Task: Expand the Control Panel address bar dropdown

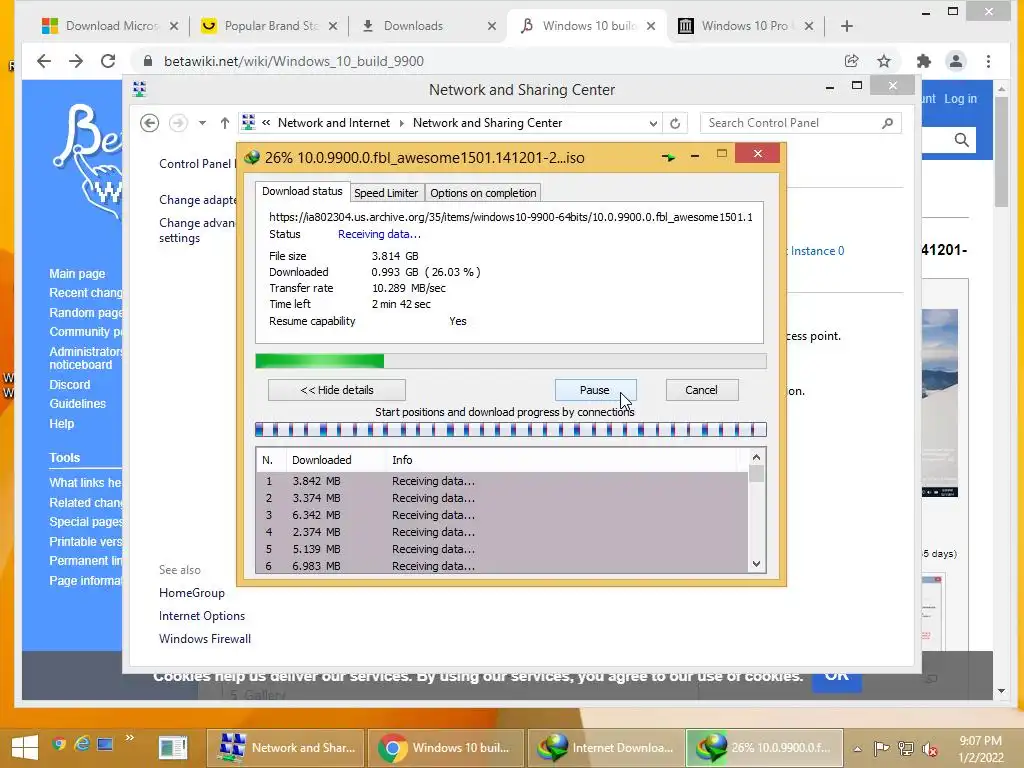Action: pyautogui.click(x=652, y=123)
